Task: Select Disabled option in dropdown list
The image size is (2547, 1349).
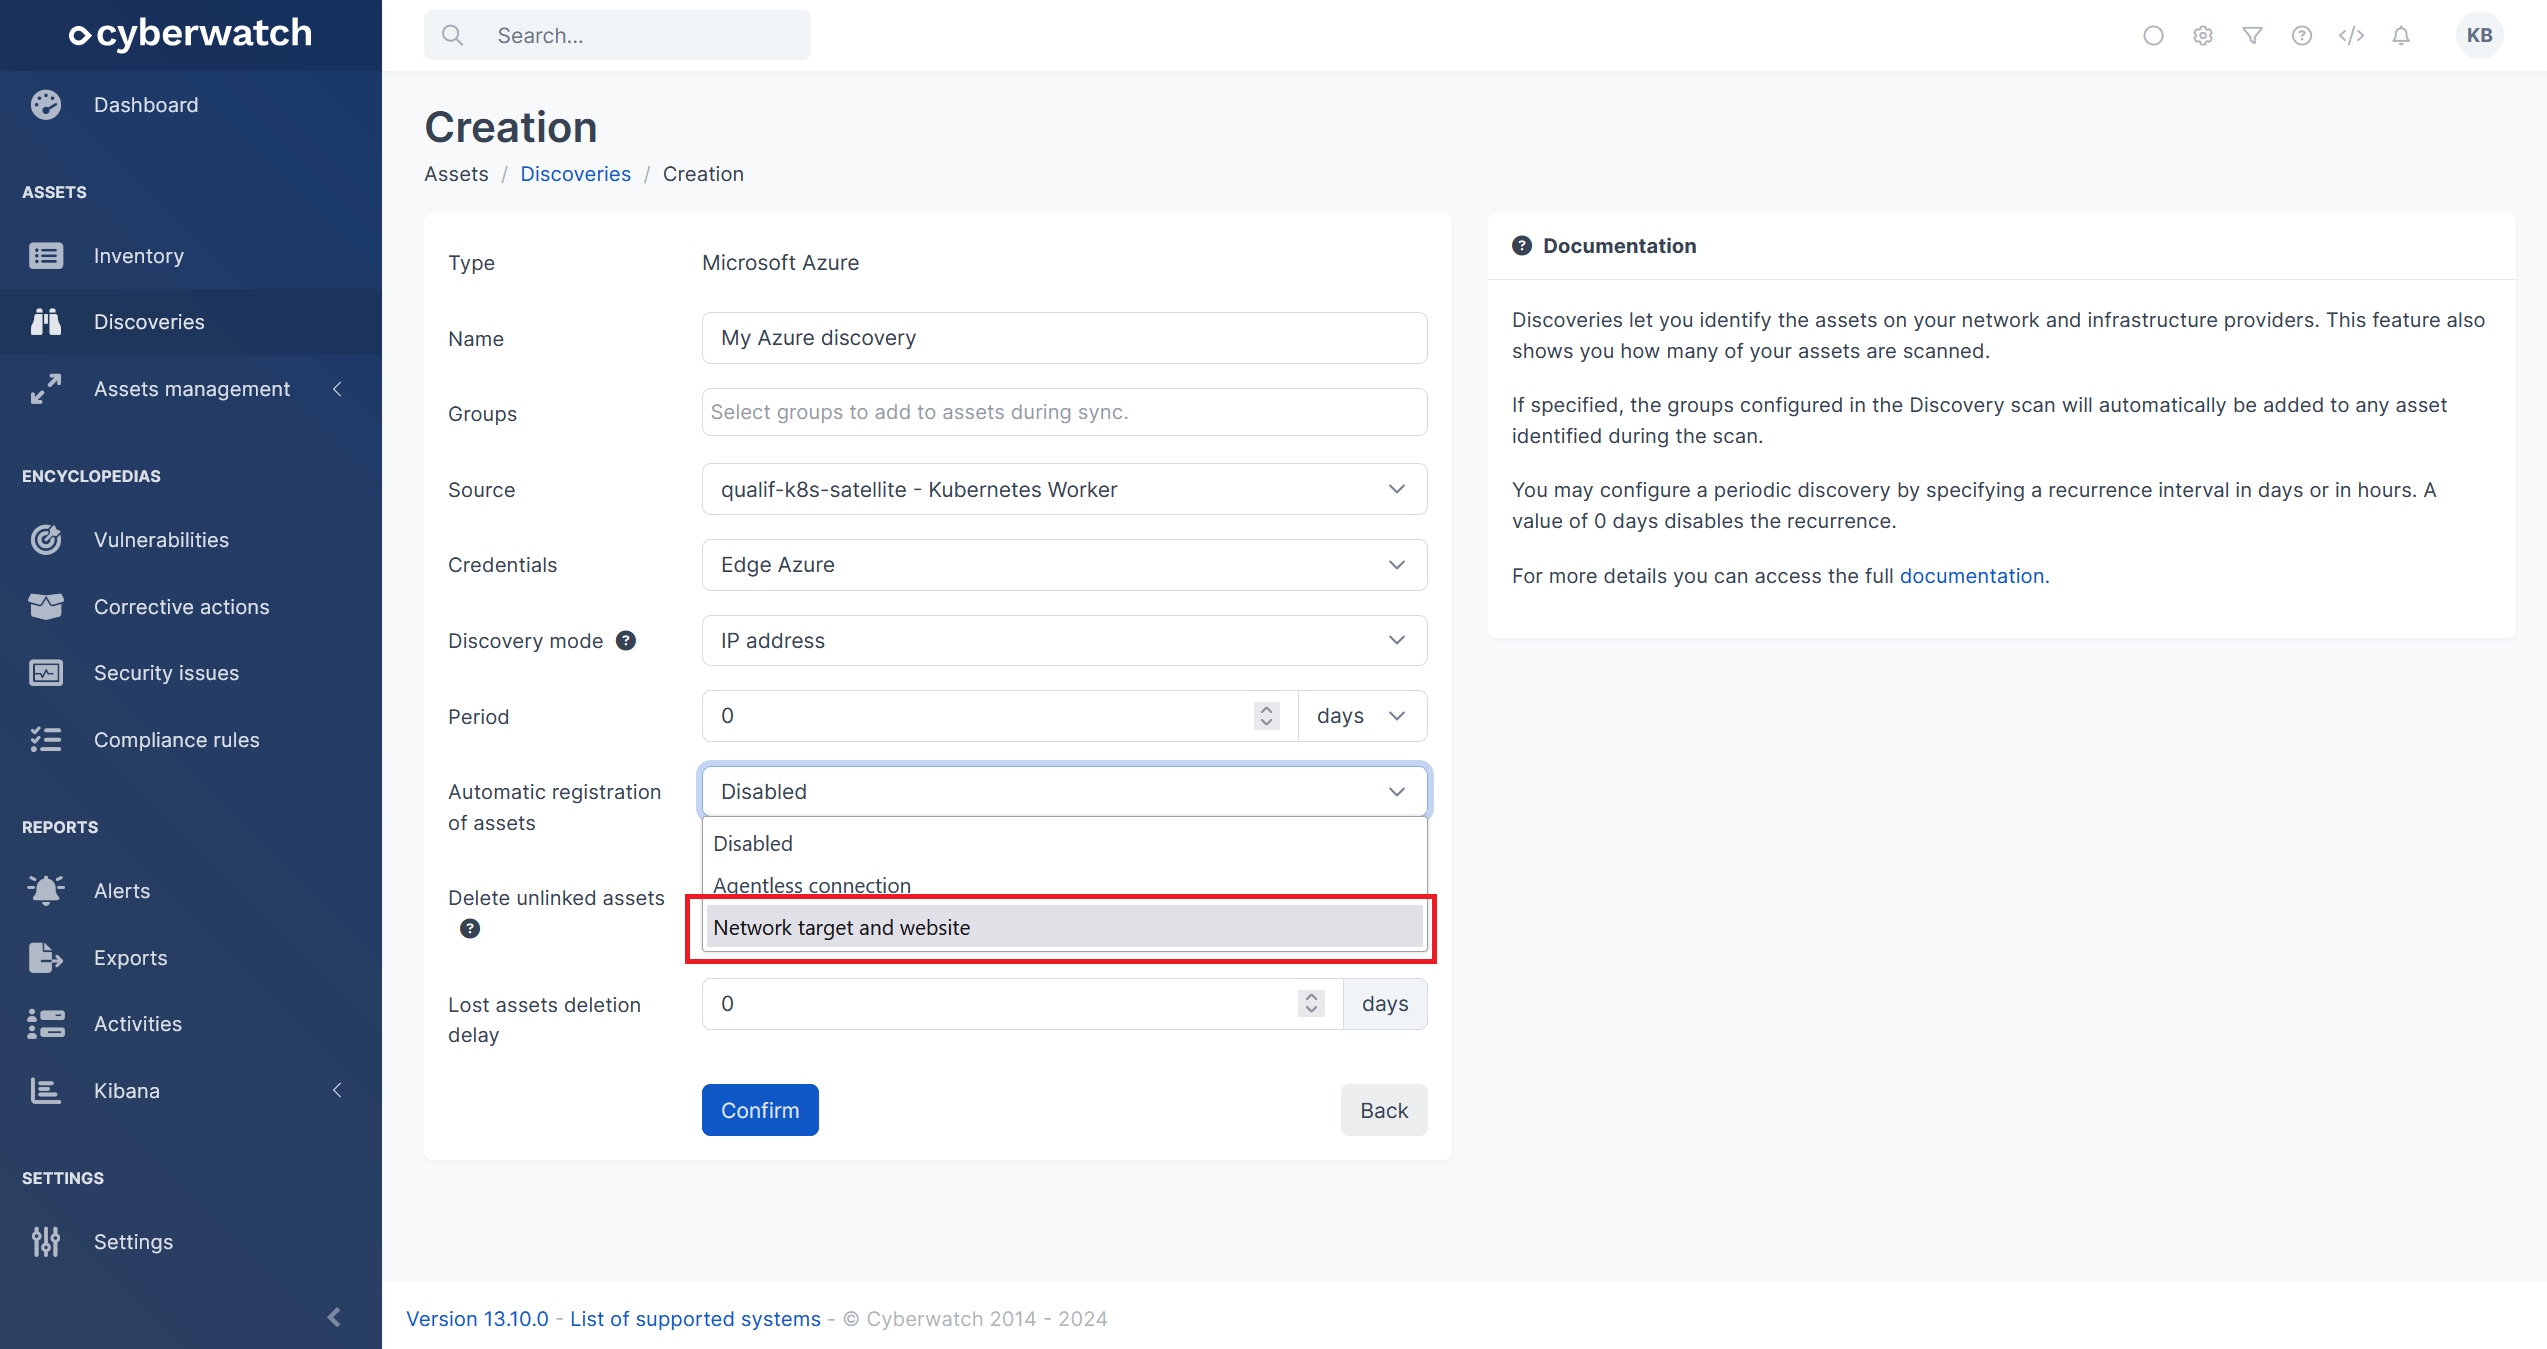Action: (x=1064, y=844)
